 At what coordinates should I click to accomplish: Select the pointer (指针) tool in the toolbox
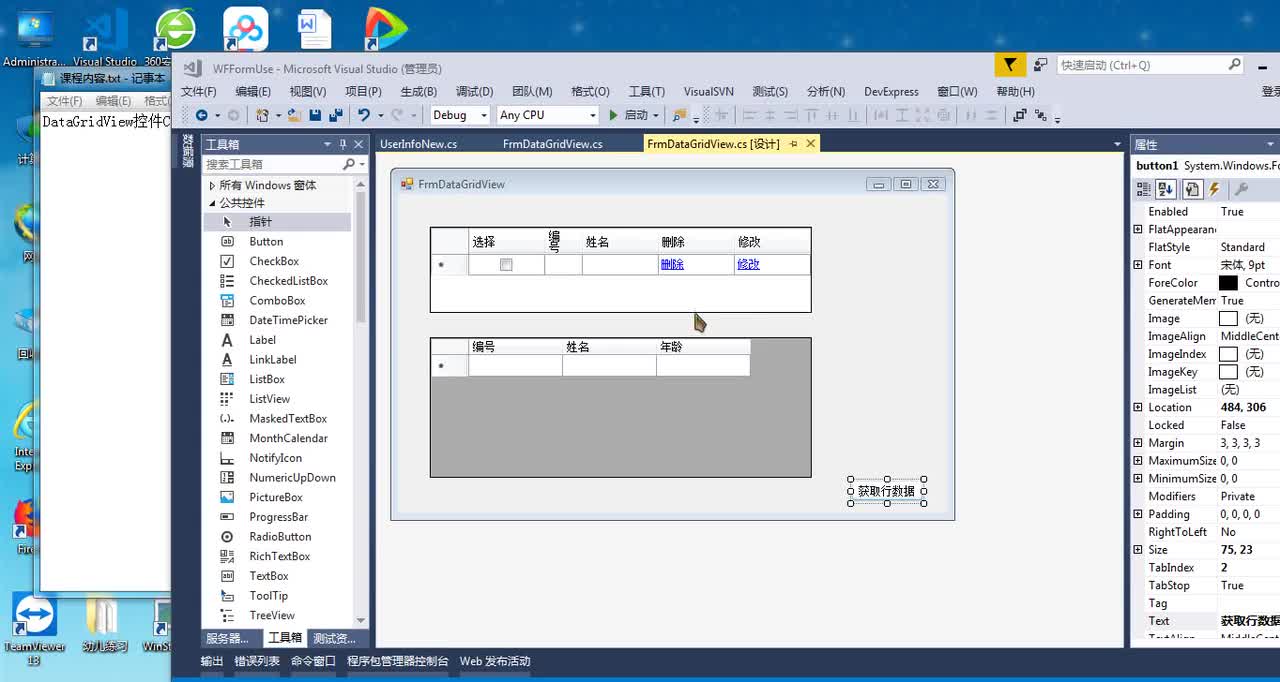click(x=277, y=222)
